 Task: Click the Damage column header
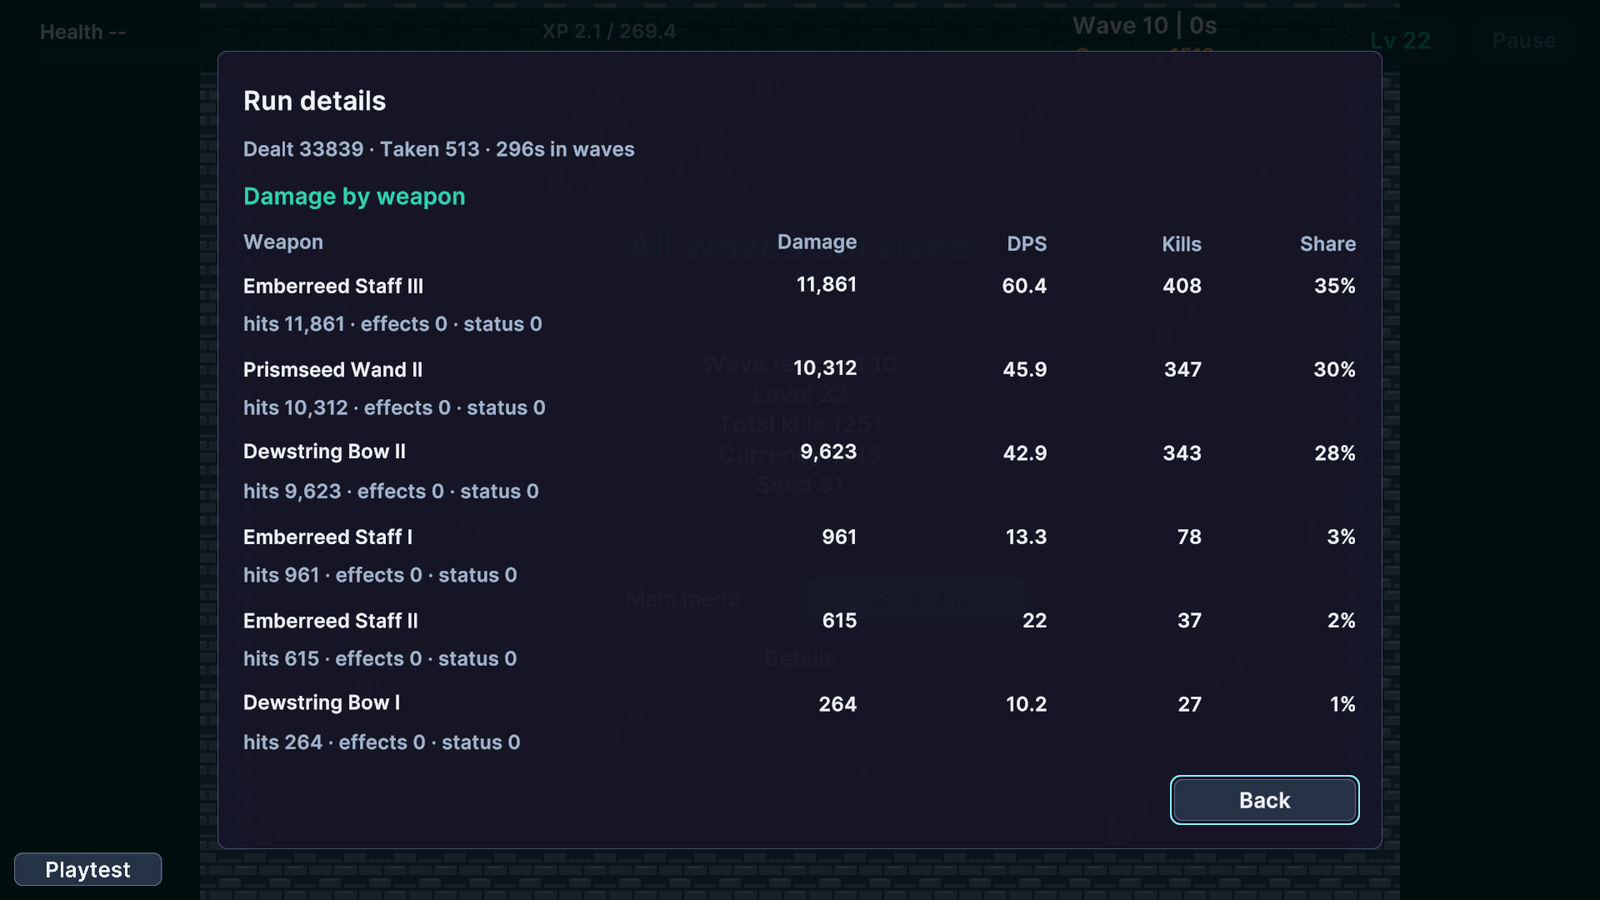click(x=817, y=242)
